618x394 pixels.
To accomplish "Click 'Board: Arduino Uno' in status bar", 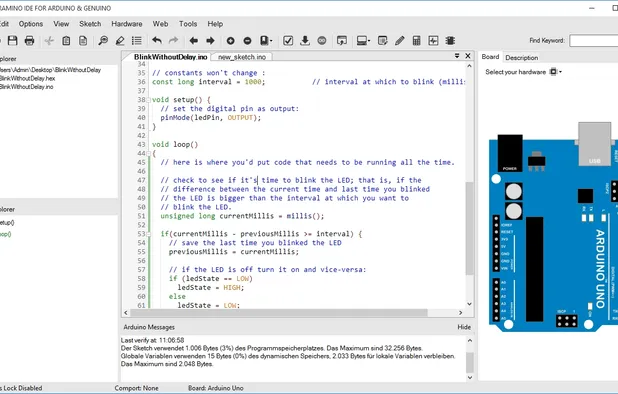I will tap(216, 388).
